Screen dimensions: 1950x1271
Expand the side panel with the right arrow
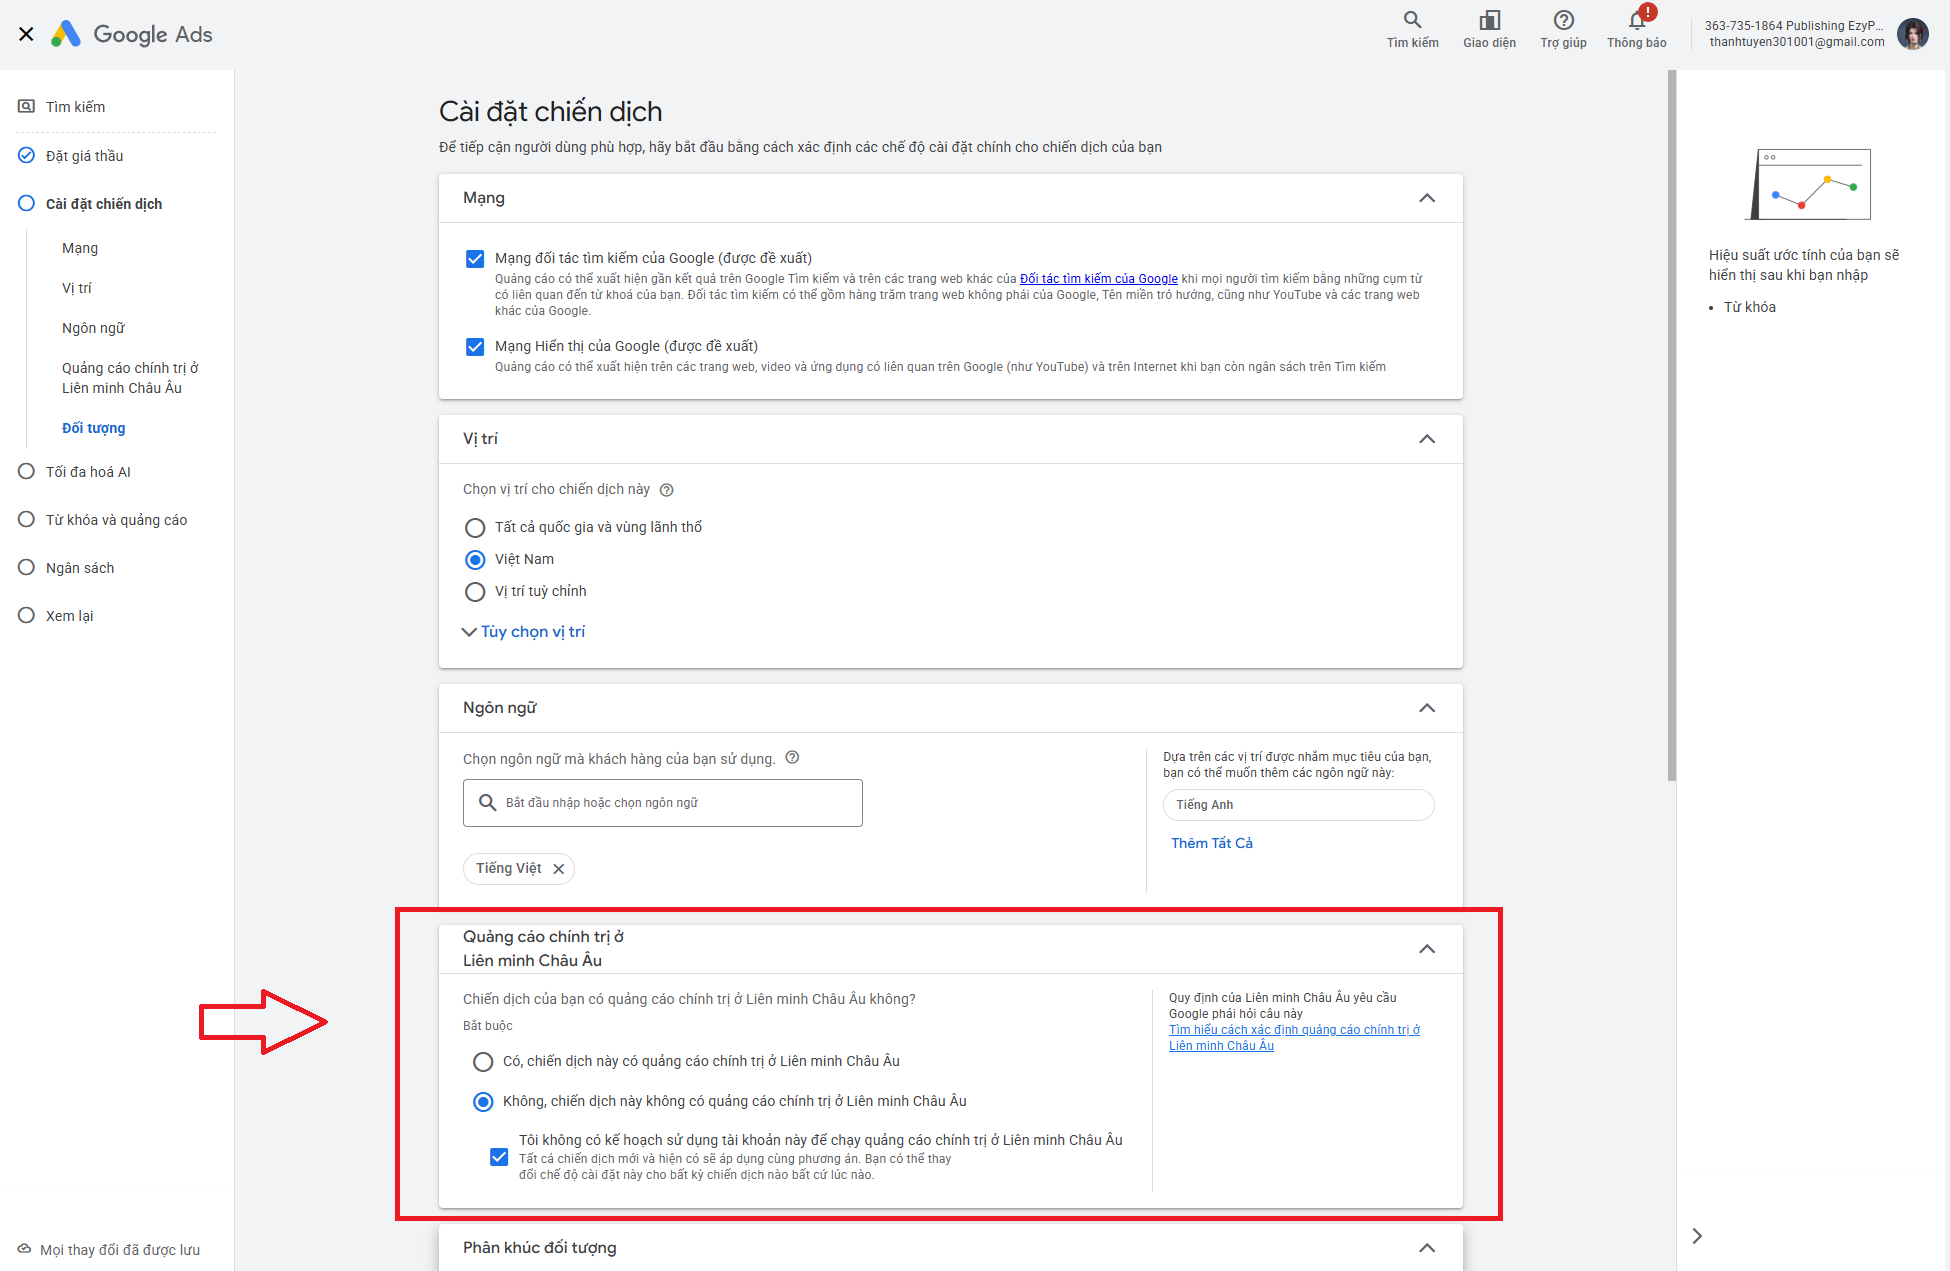click(x=1697, y=1236)
